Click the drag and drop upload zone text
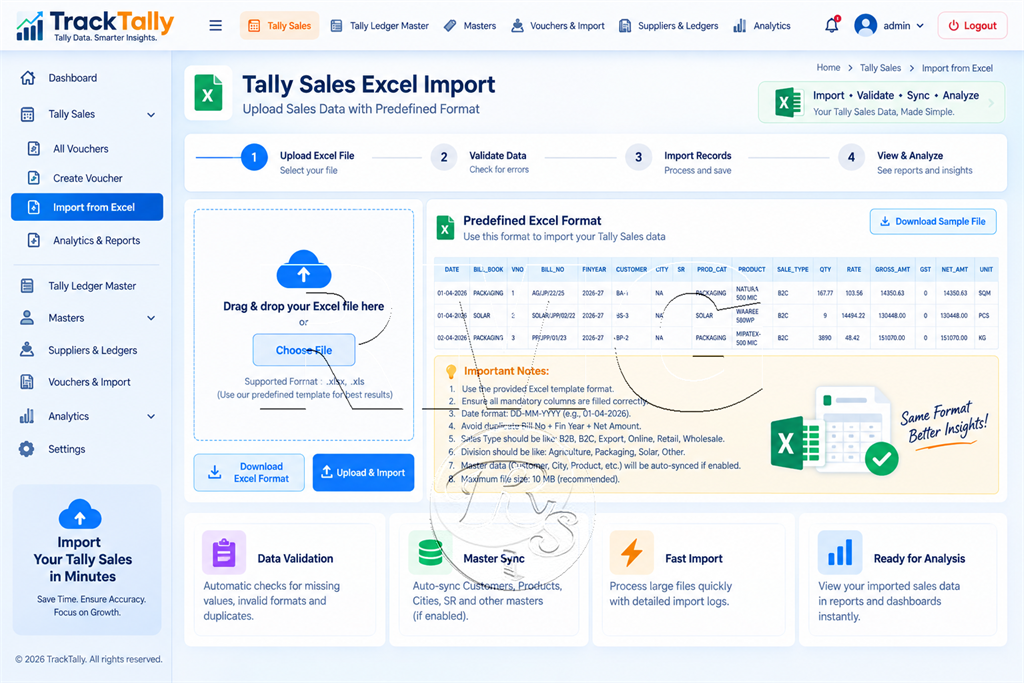 304,306
